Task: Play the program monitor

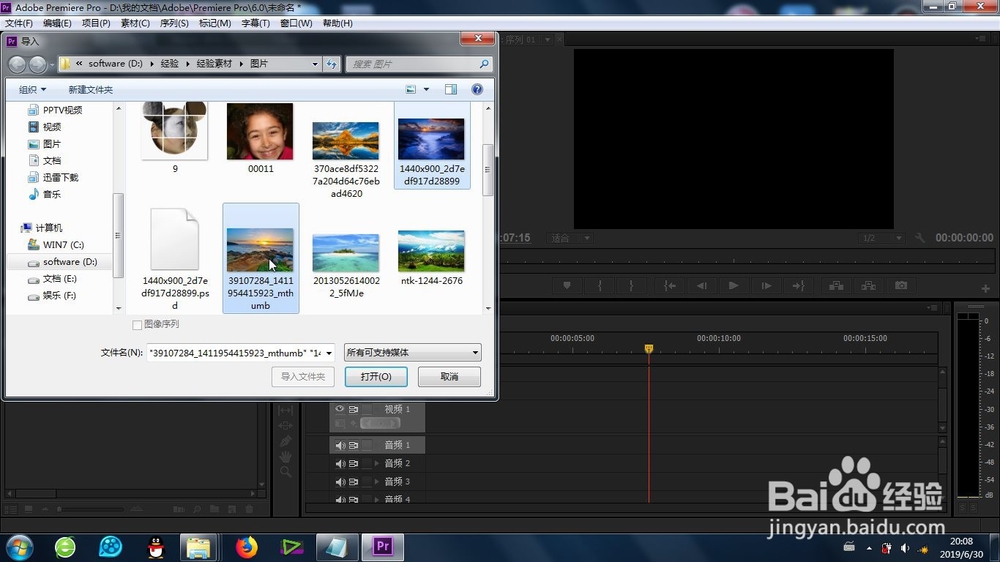Action: click(733, 286)
